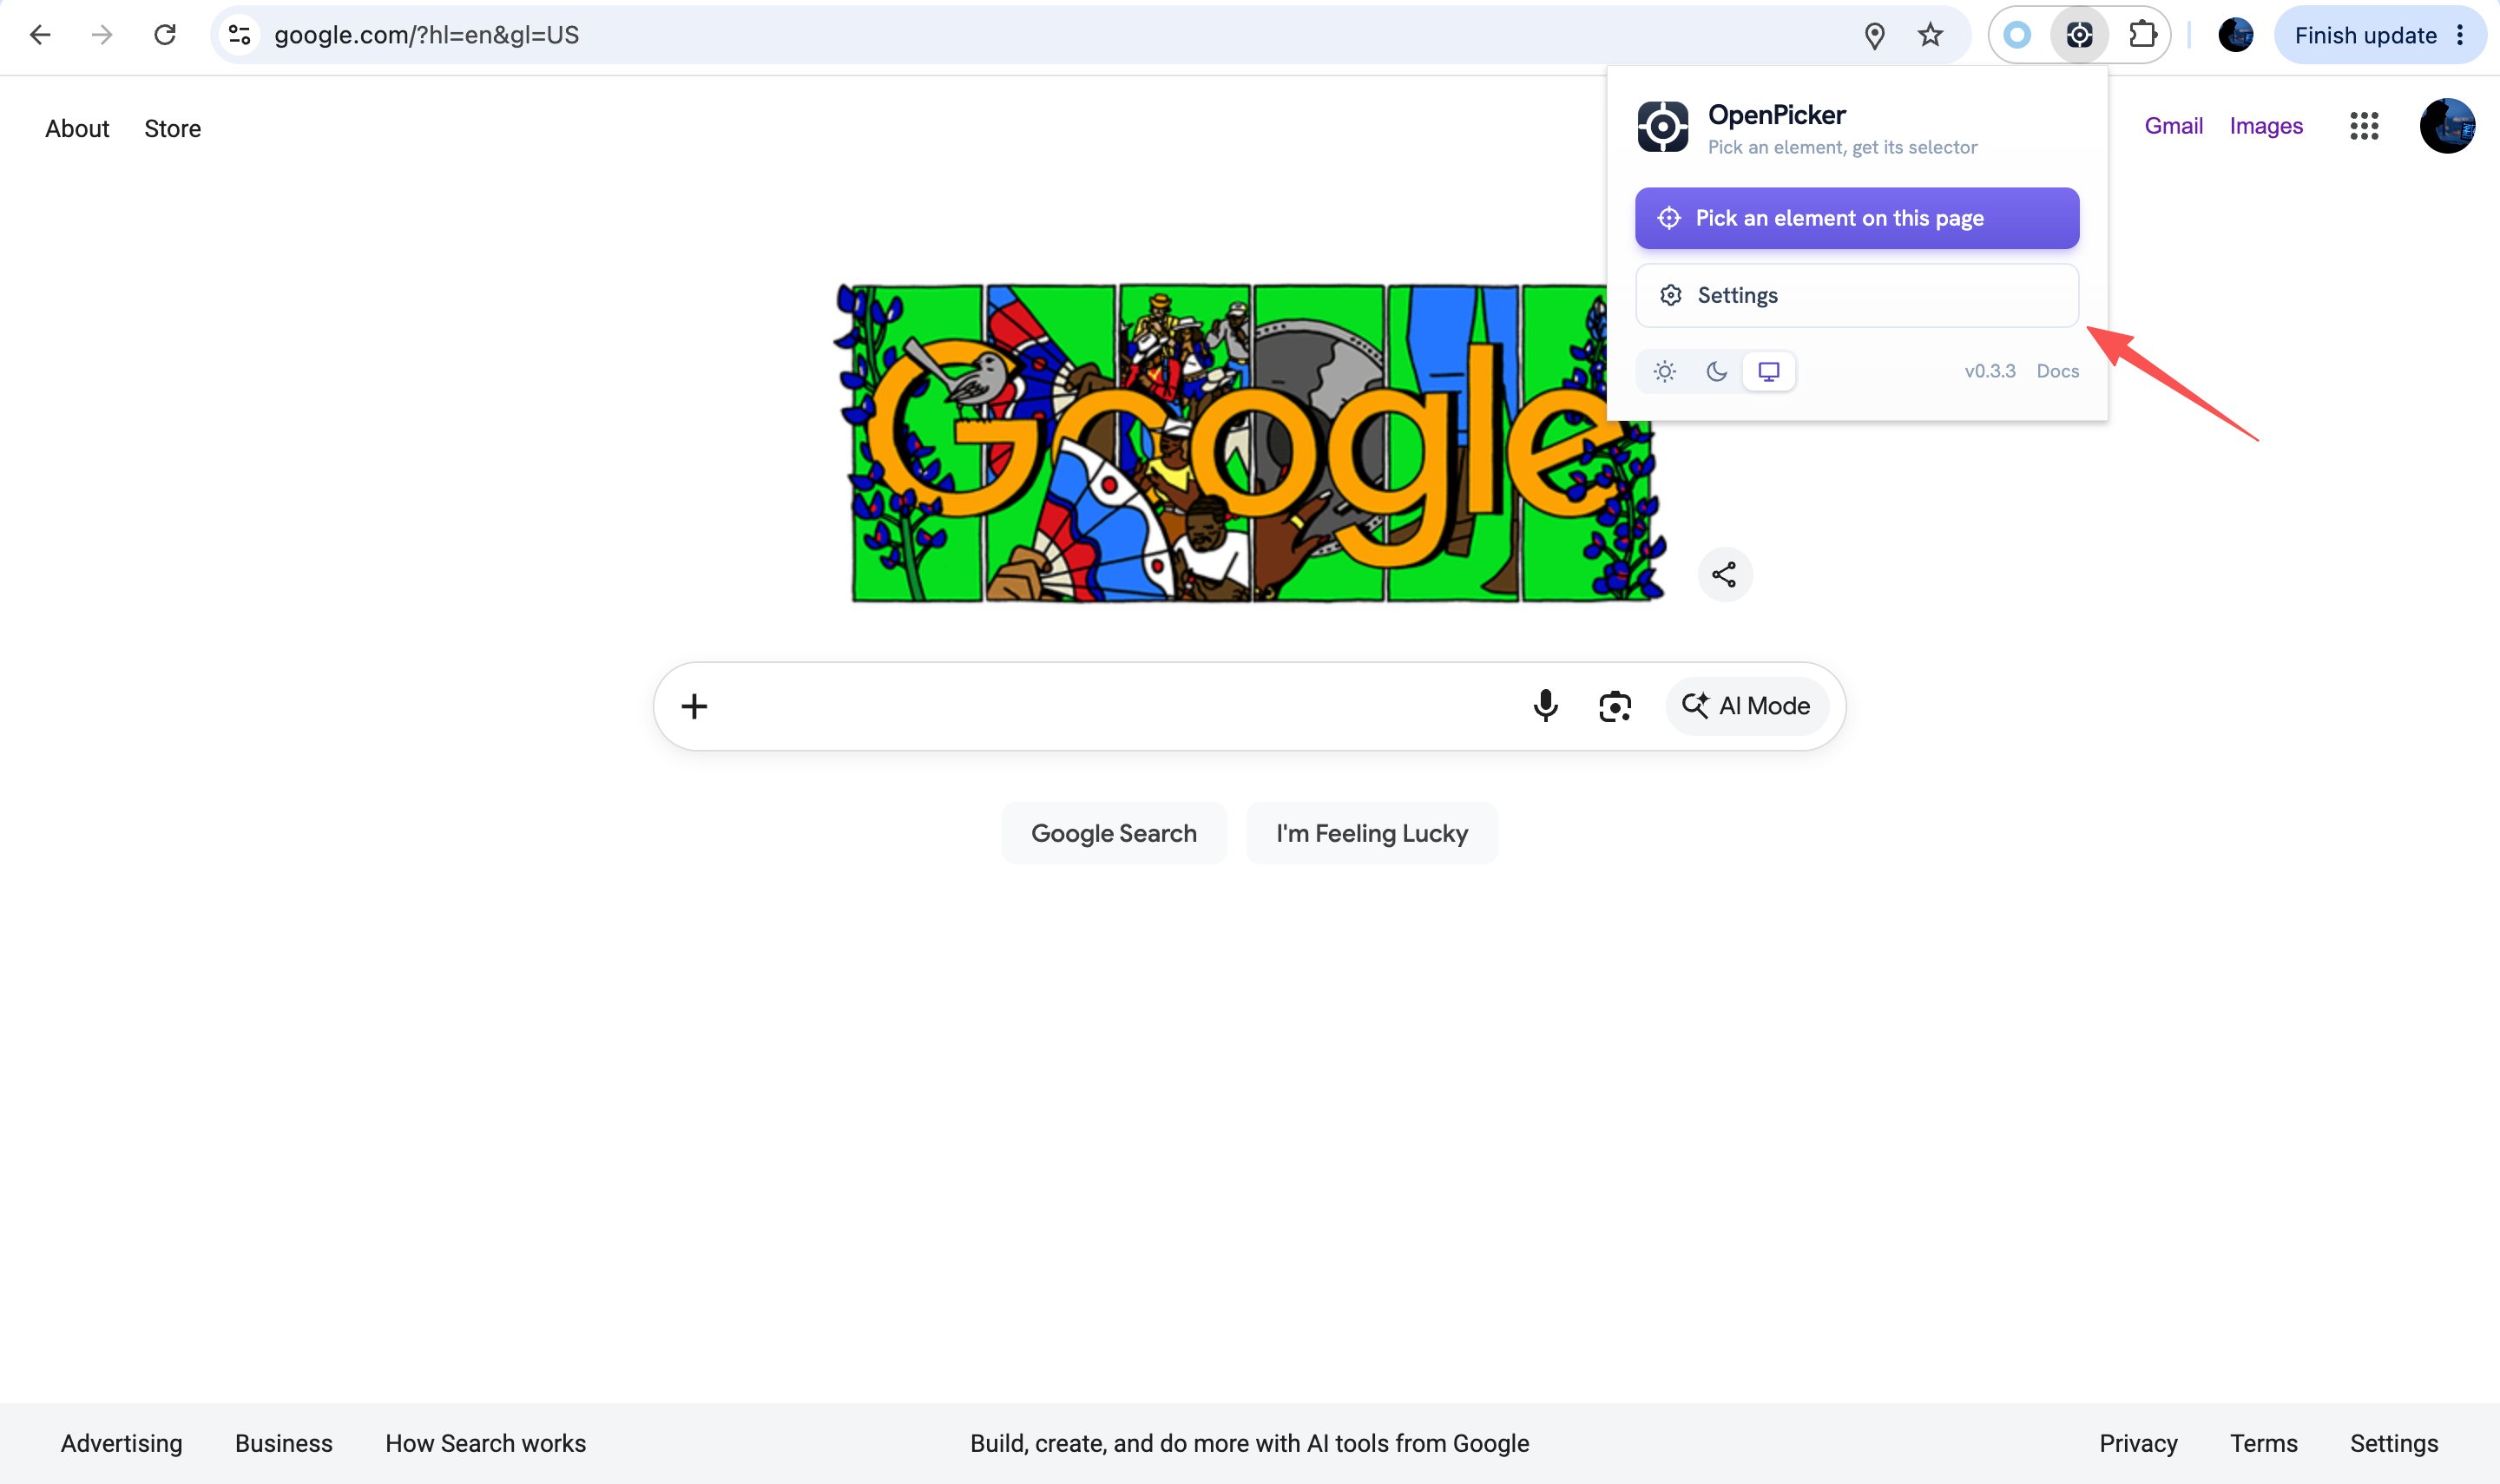Open Business footer link

[x=283, y=1443]
